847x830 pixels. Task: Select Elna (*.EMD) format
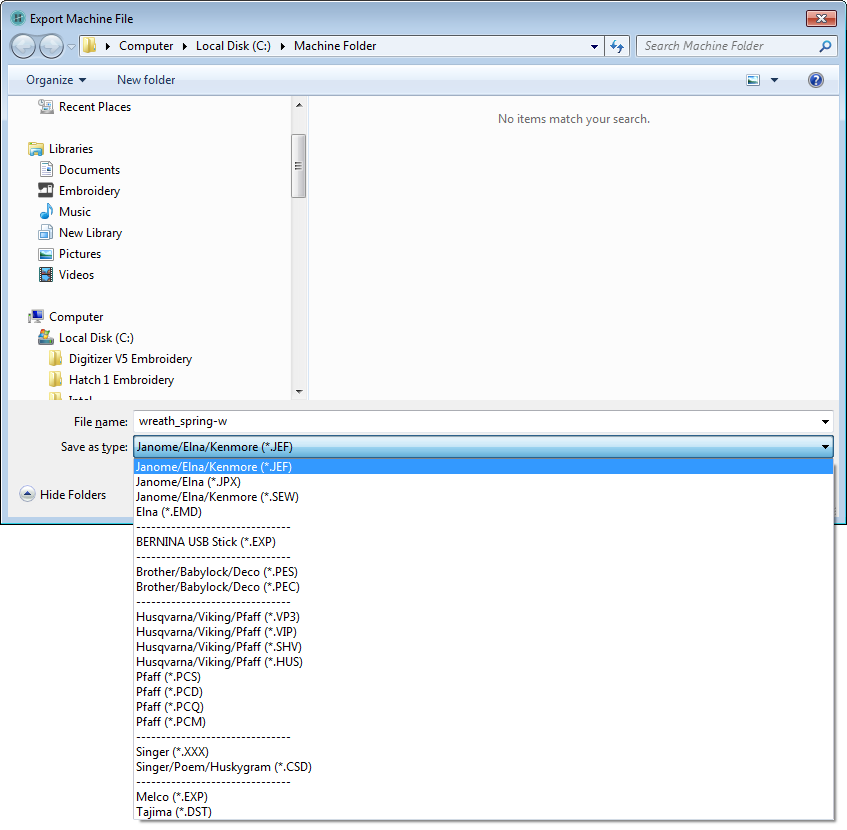[483, 512]
